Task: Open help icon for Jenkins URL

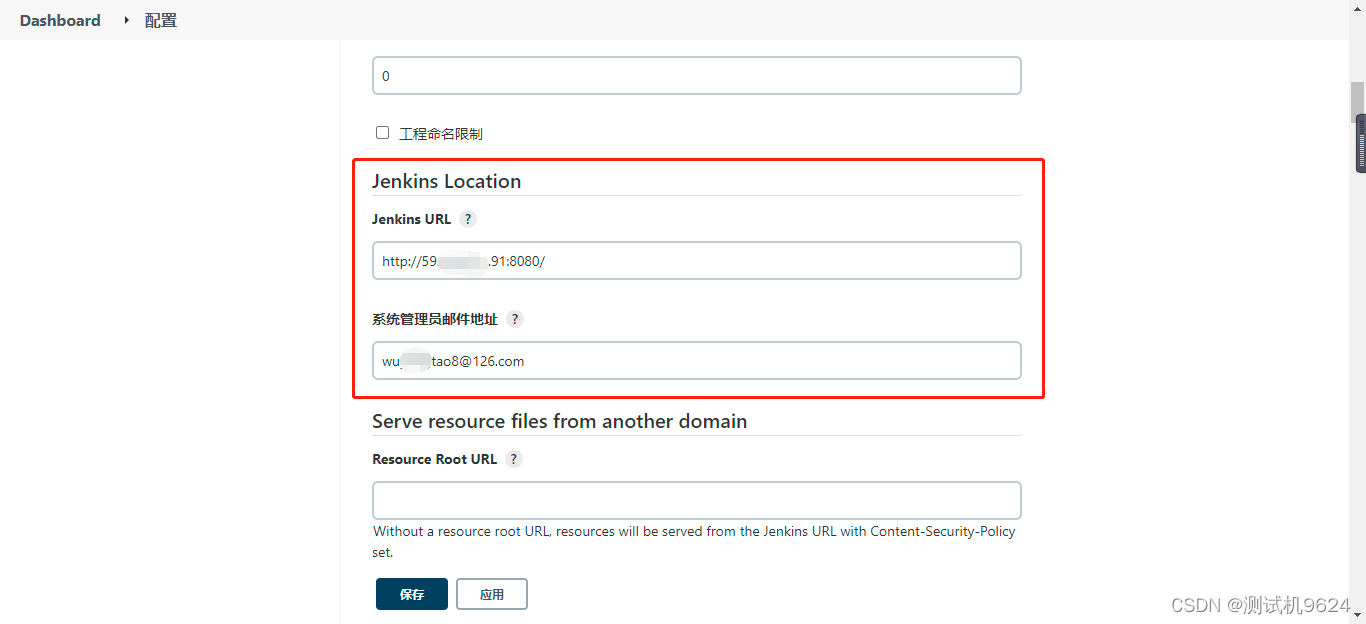Action: (x=468, y=219)
